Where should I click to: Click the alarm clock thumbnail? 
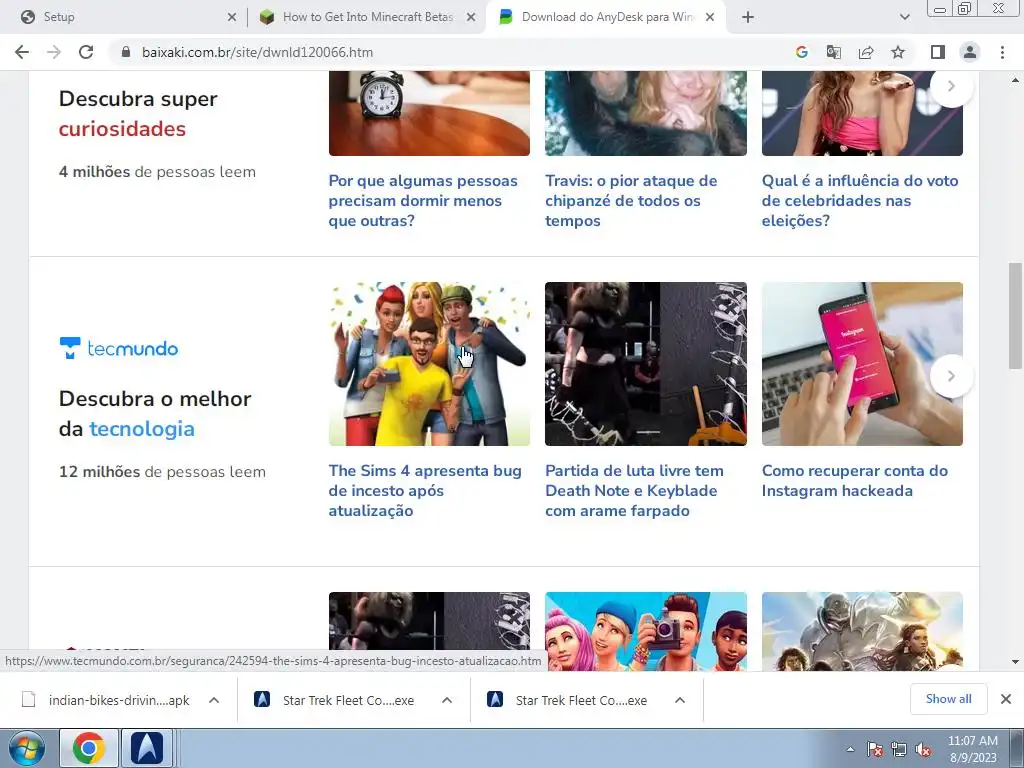[429, 113]
